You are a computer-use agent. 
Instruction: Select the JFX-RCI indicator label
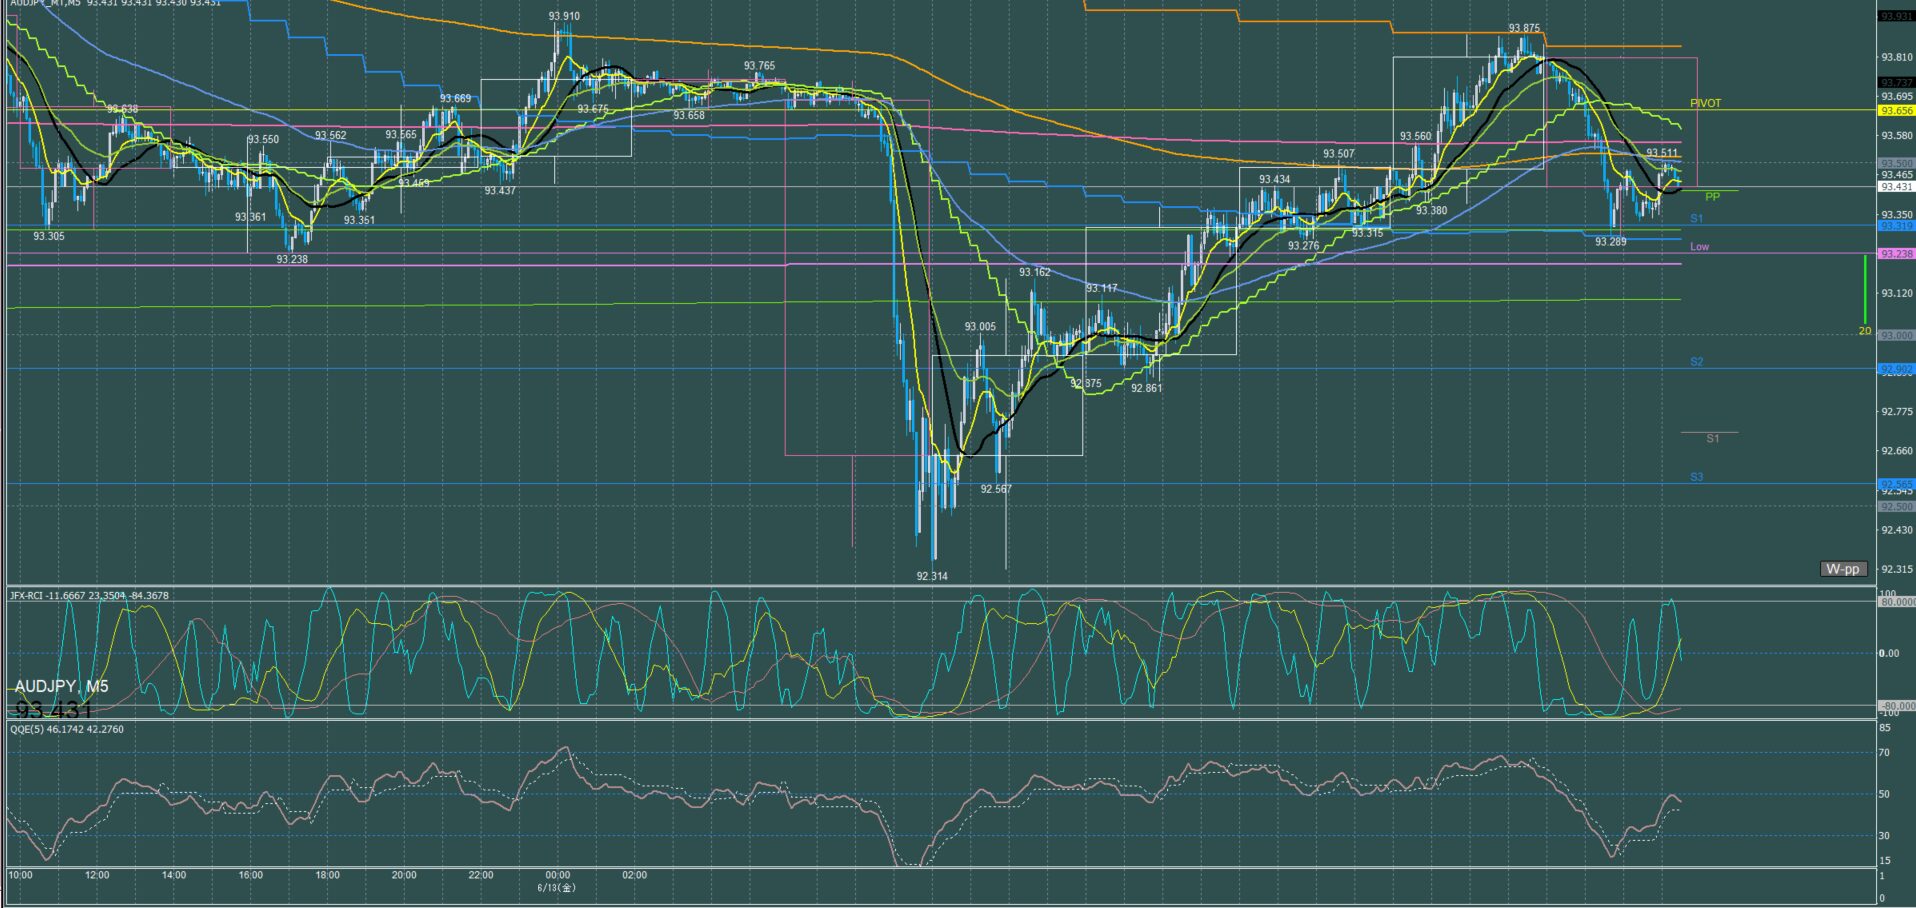tap(89, 595)
